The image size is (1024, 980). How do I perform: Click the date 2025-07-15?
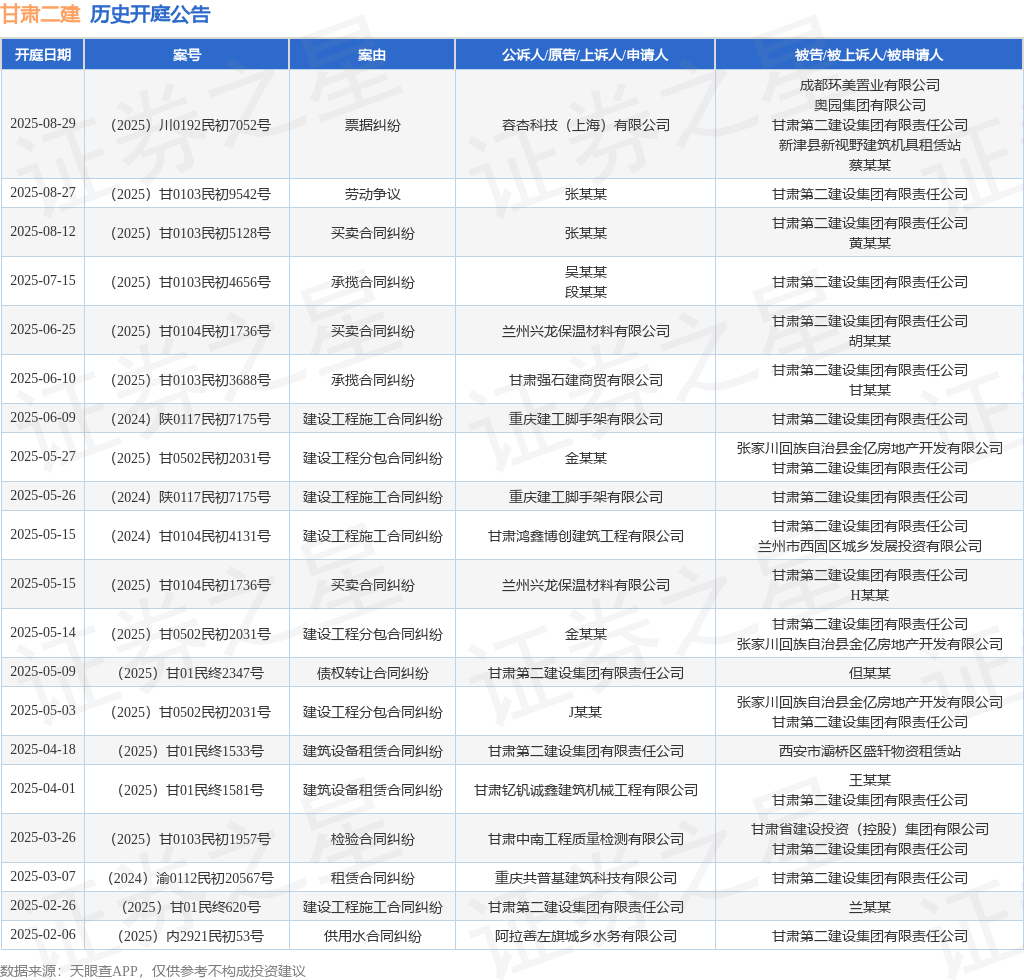pos(43,281)
